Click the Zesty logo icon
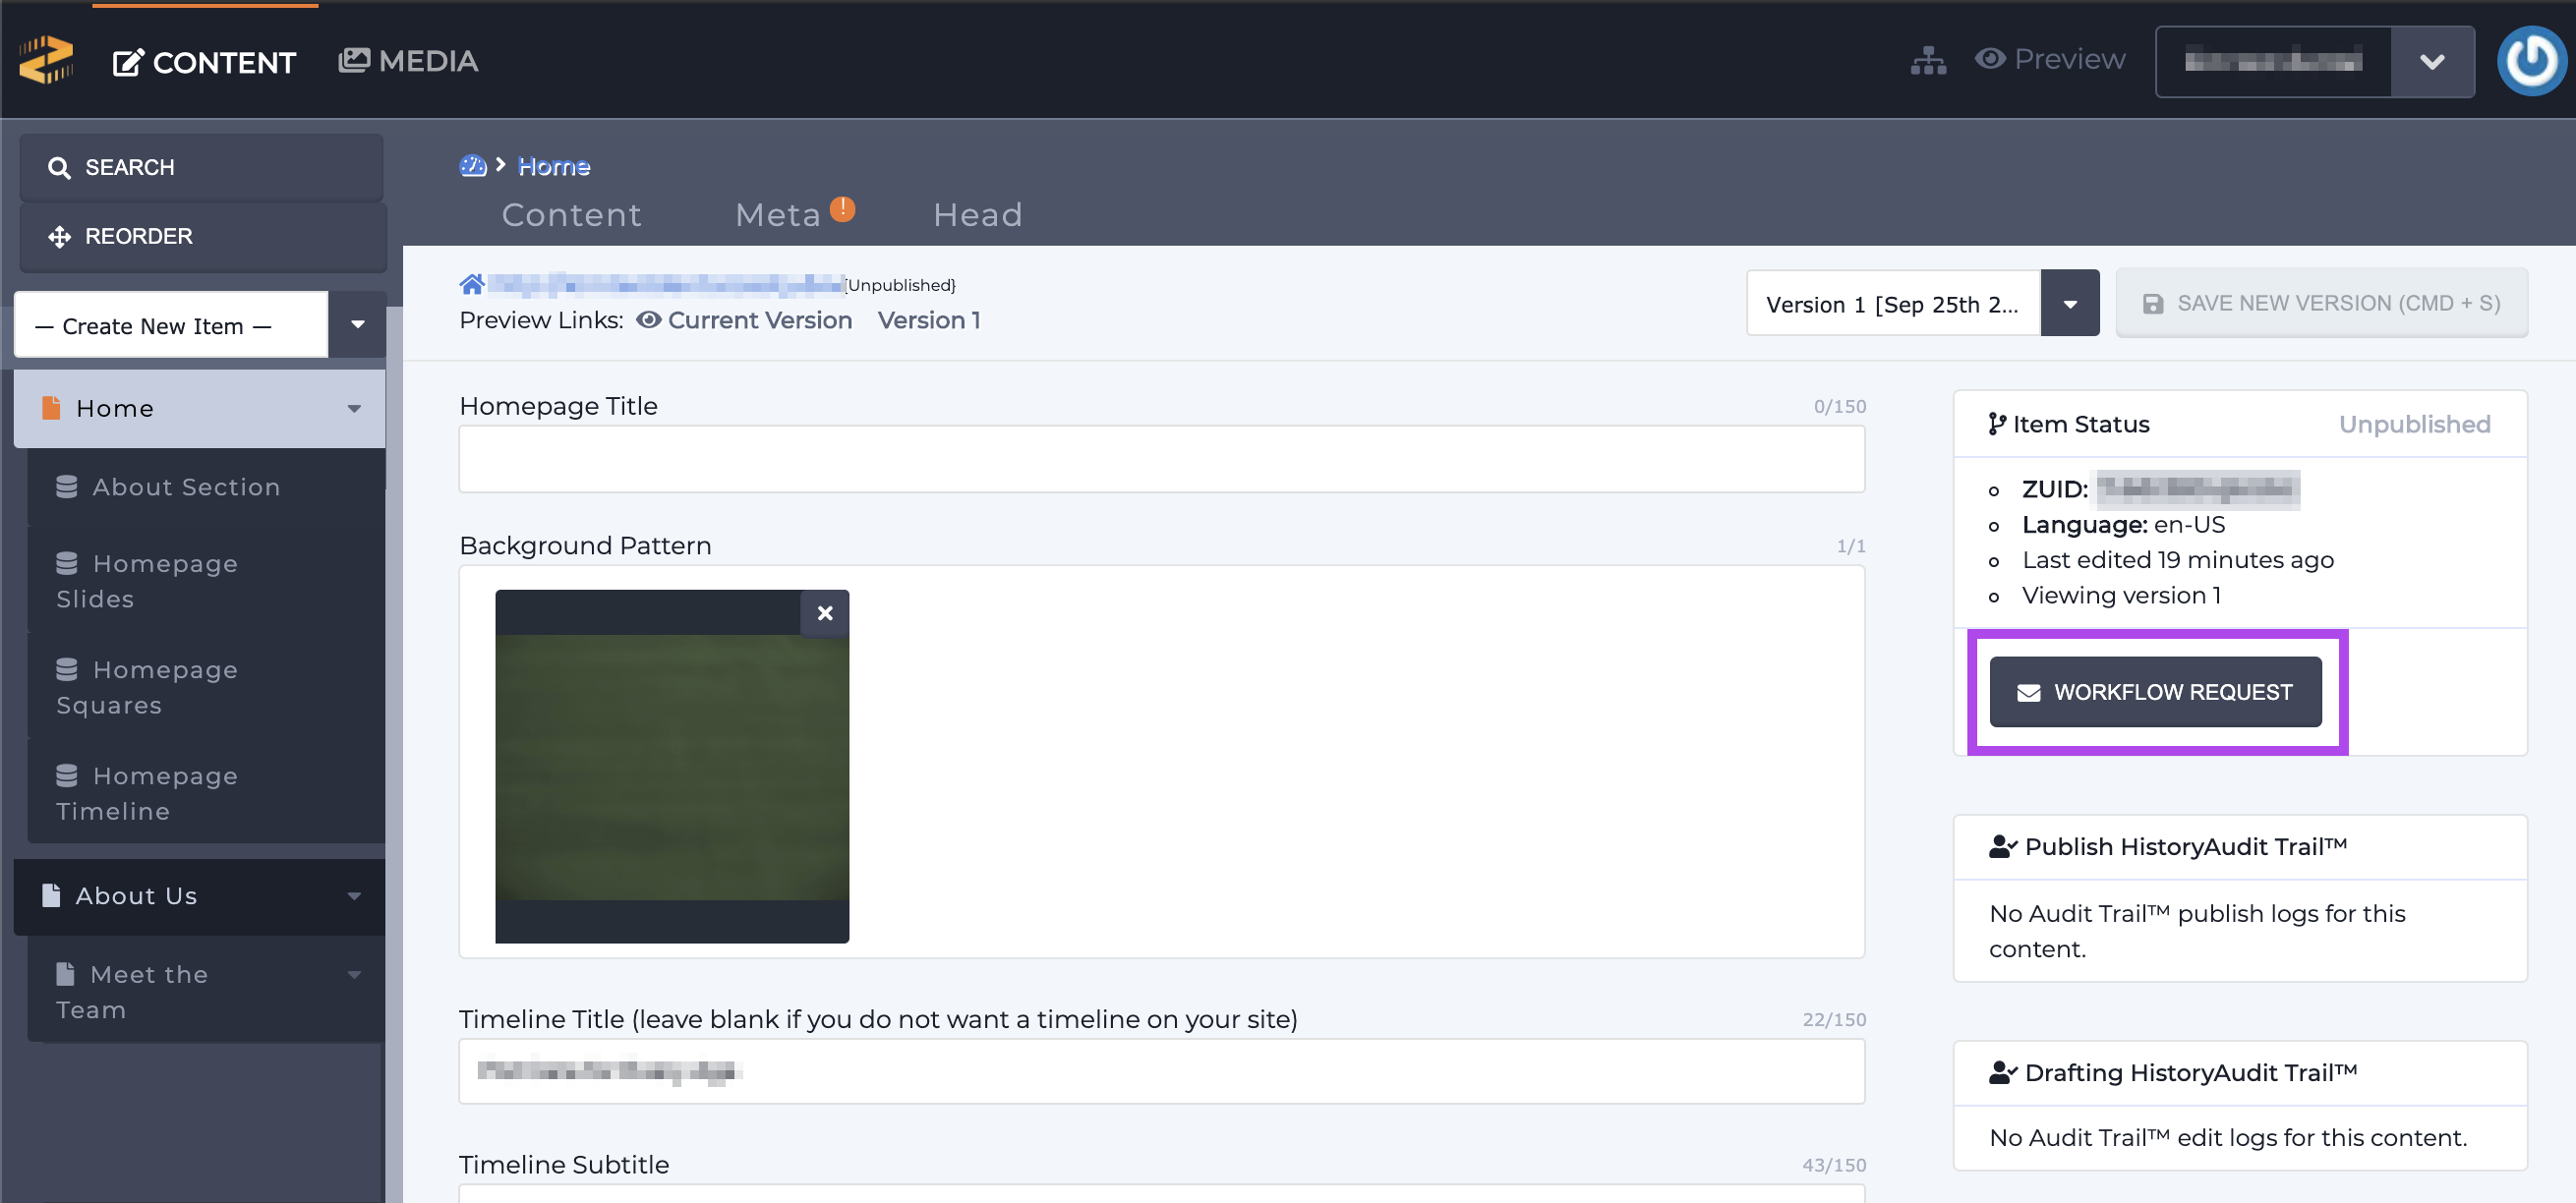This screenshot has height=1203, width=2576. click(46, 60)
